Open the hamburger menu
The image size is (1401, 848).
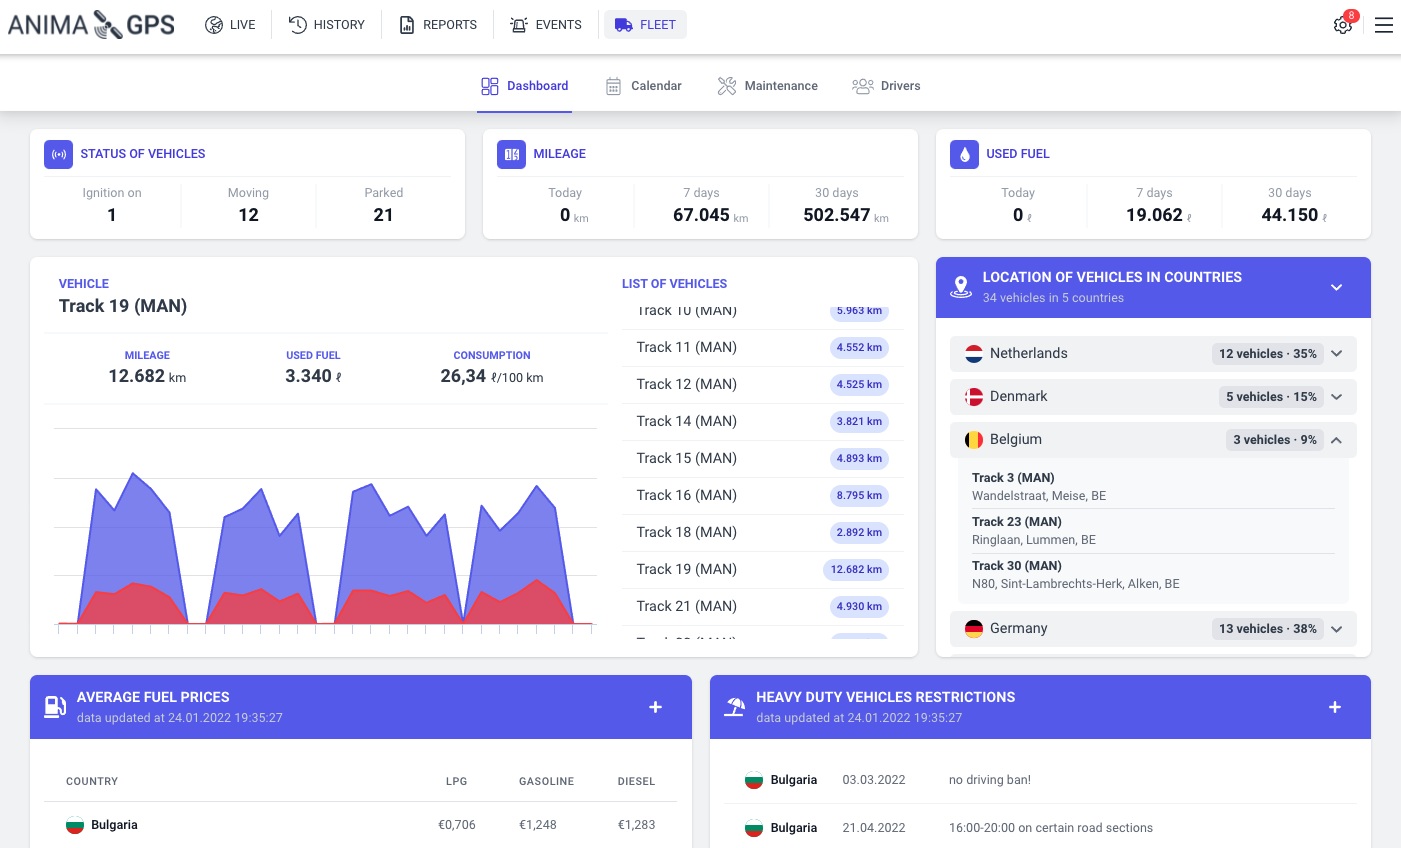tap(1384, 24)
